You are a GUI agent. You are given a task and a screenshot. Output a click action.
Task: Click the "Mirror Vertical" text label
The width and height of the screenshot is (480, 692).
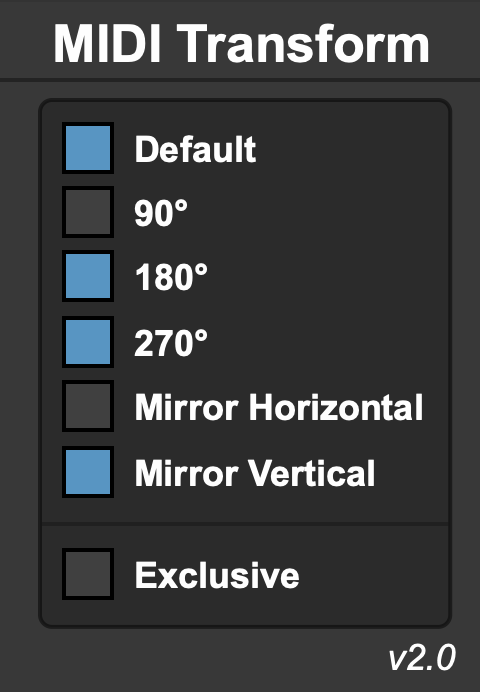coord(255,473)
